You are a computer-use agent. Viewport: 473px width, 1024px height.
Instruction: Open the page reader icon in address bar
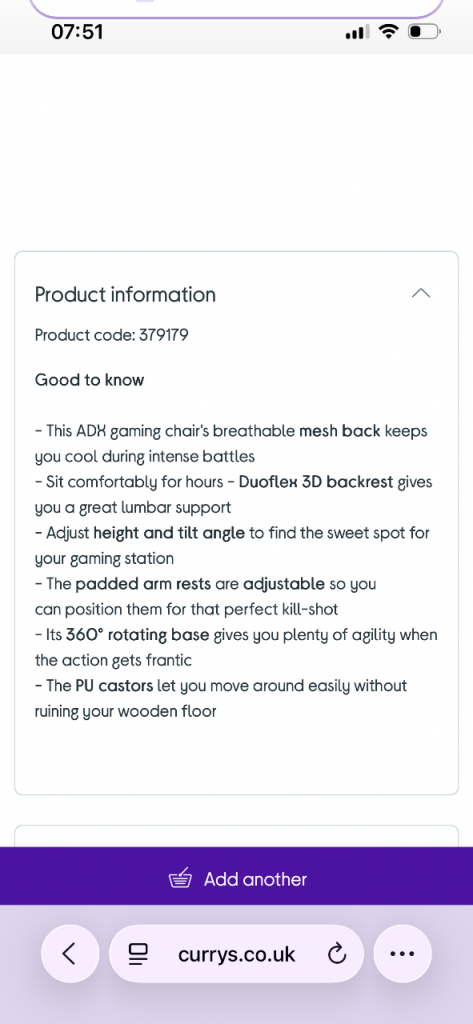pos(138,955)
